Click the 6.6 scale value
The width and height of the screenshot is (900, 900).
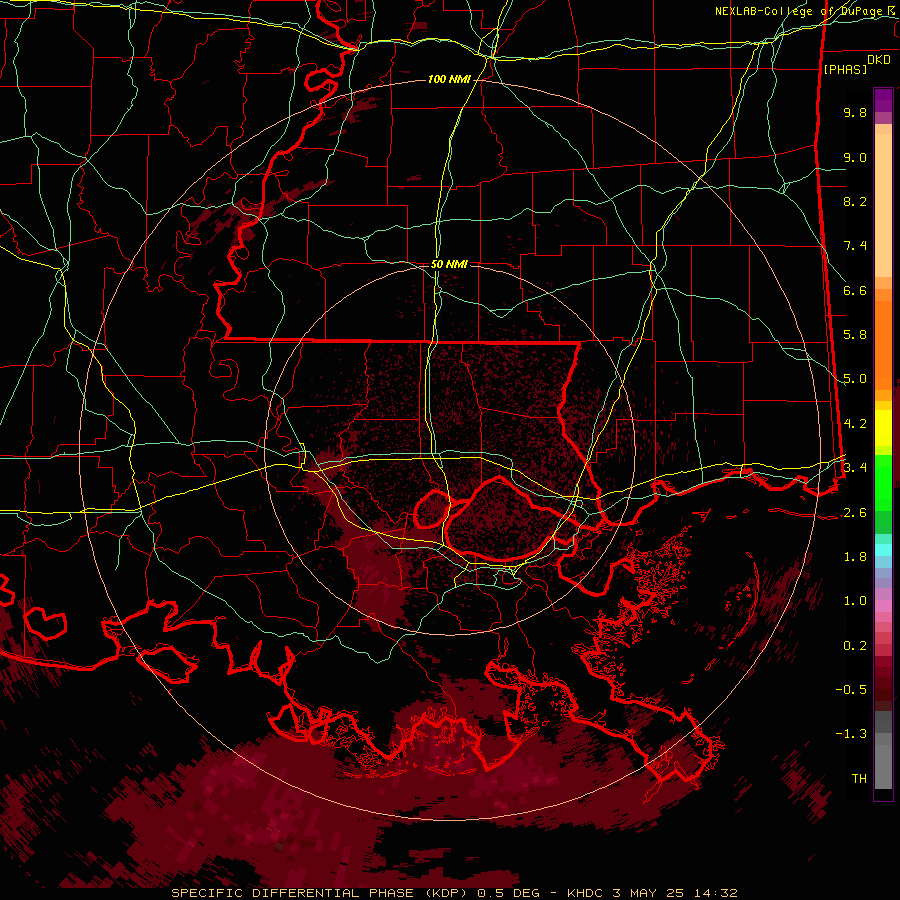855,290
